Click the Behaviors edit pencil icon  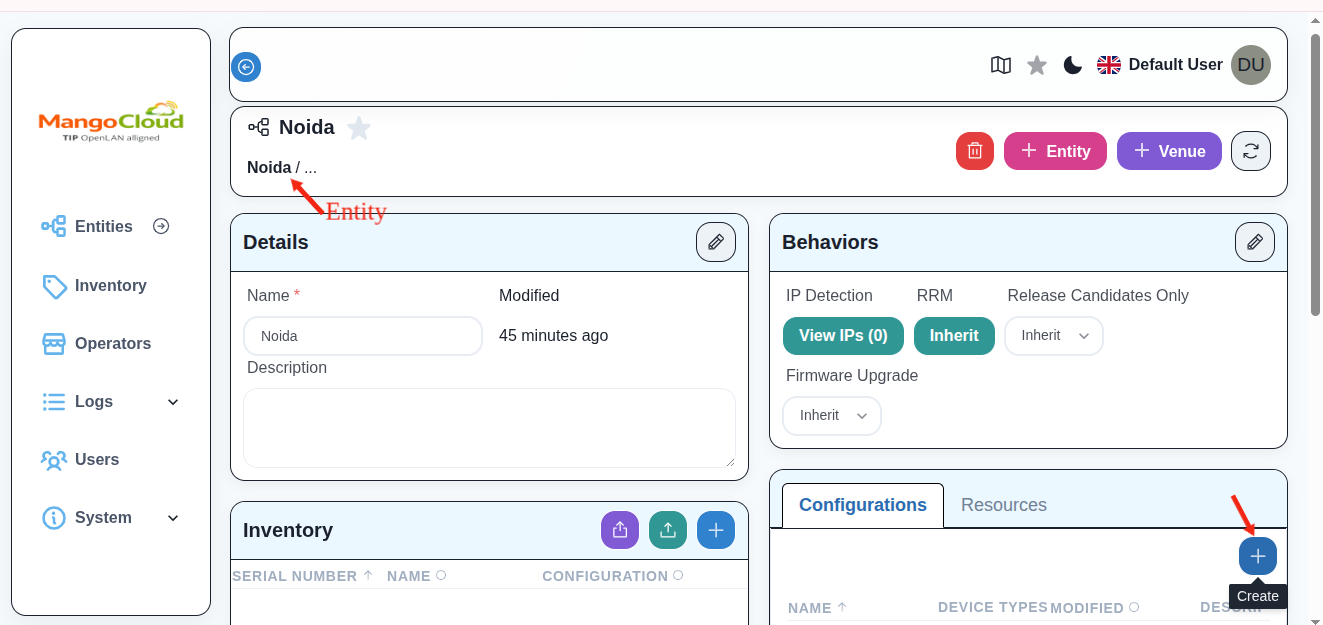tap(1254, 241)
